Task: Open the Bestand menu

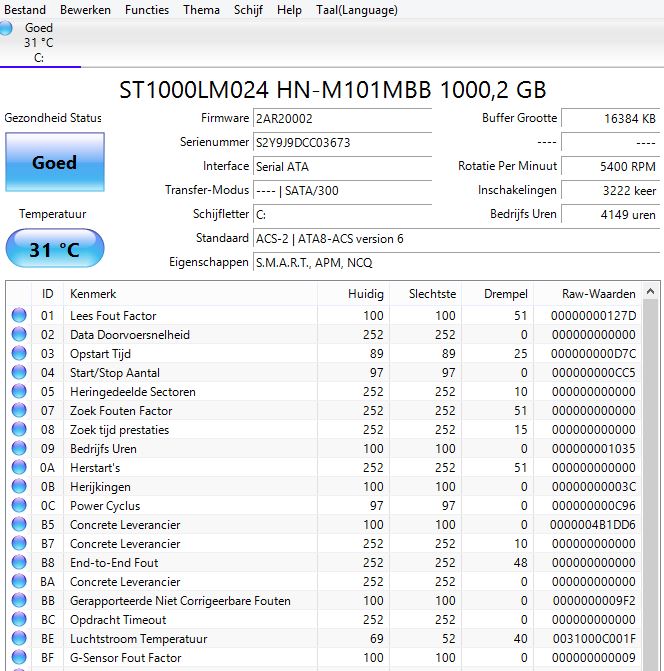Action: point(25,10)
